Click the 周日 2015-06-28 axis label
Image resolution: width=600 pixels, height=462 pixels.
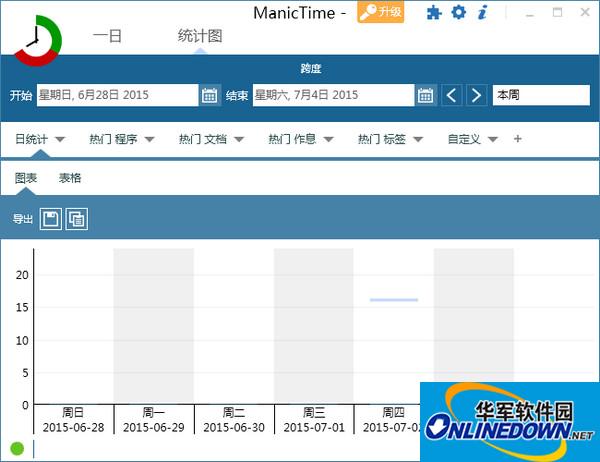[73, 420]
